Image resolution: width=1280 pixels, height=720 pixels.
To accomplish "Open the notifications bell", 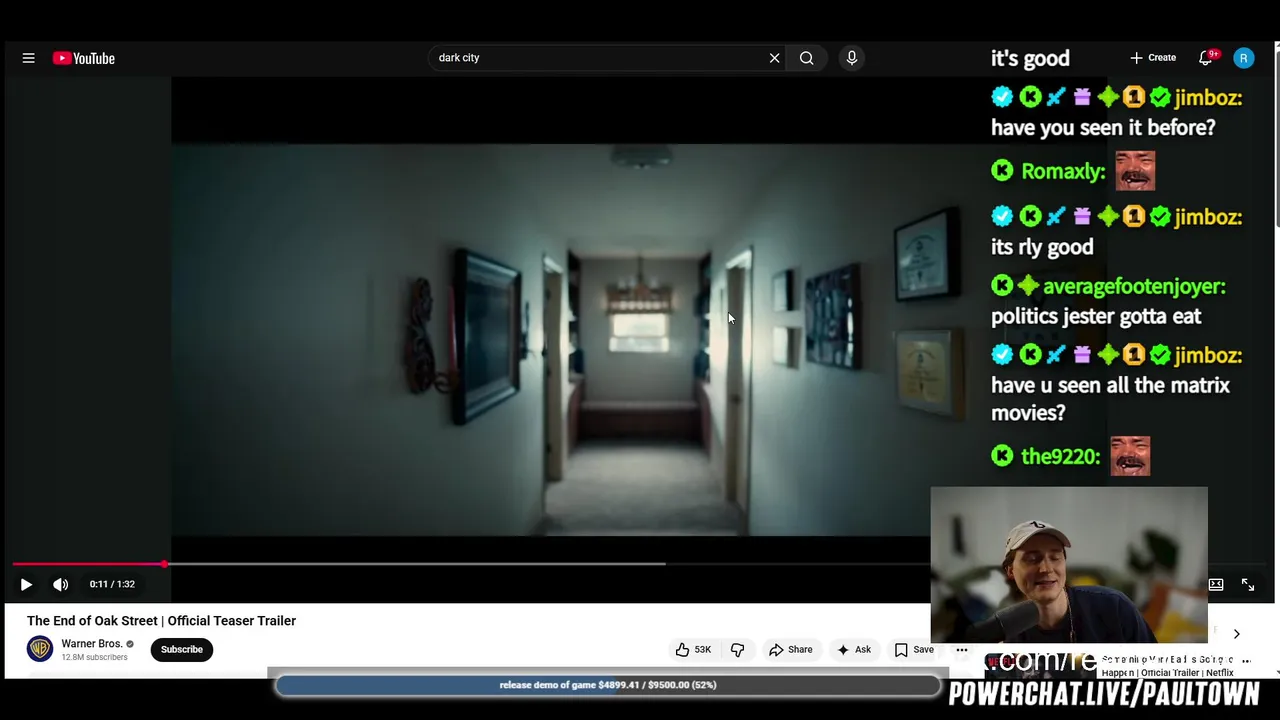I will 1206,58.
